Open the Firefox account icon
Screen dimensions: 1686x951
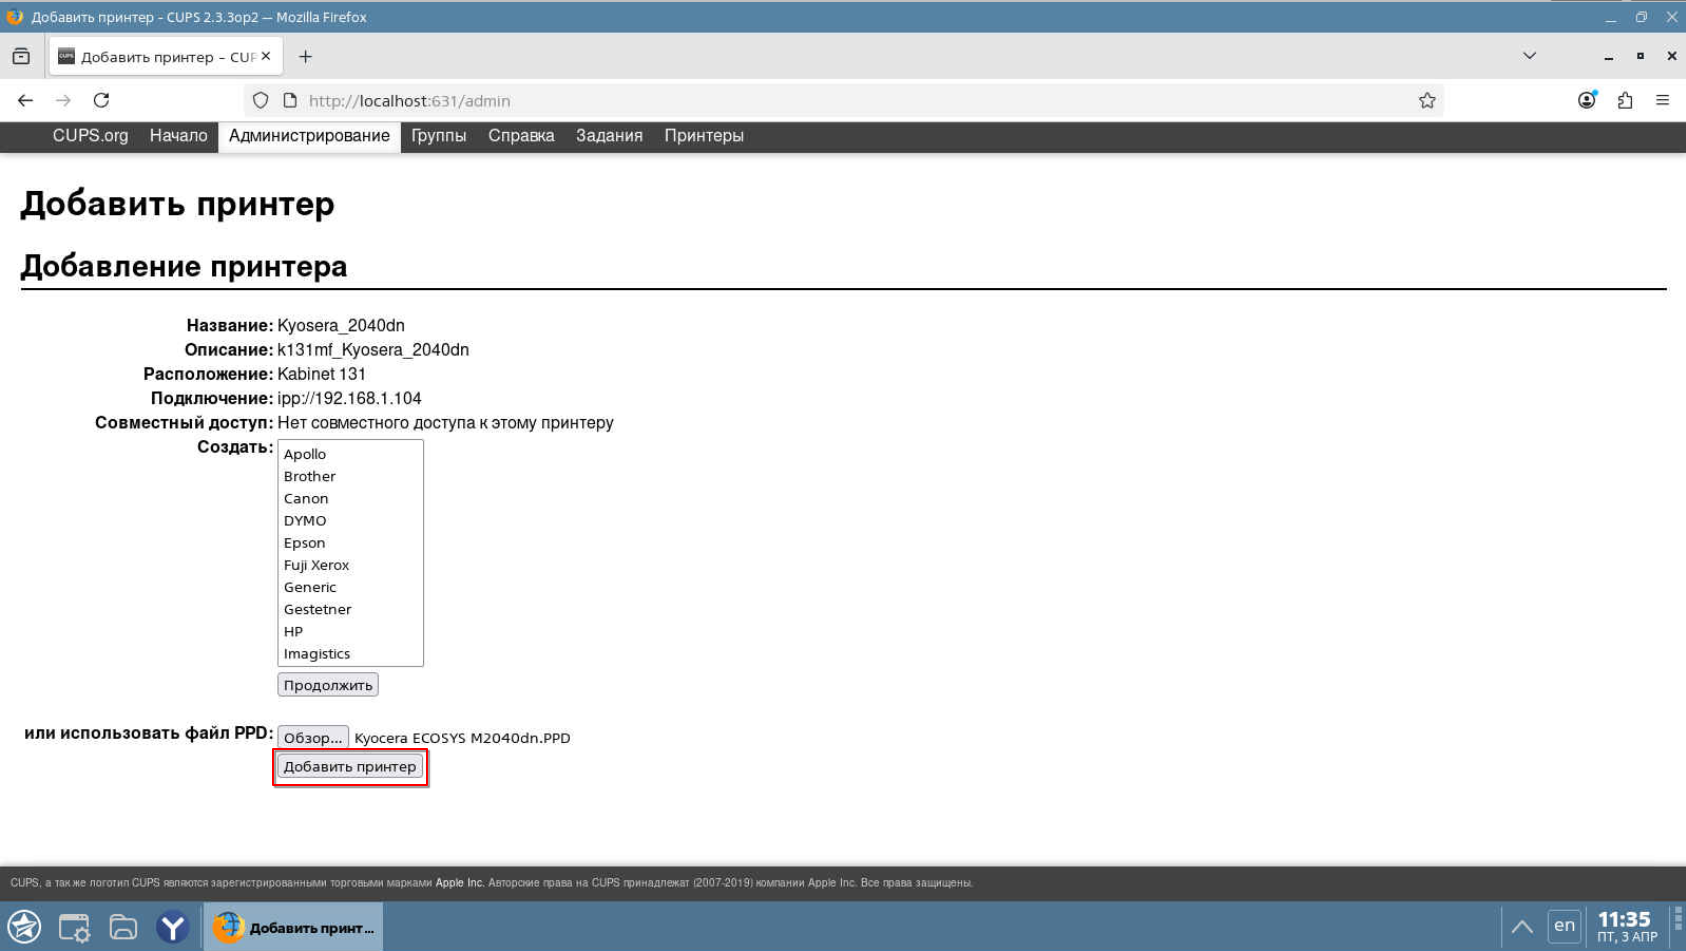(1586, 100)
